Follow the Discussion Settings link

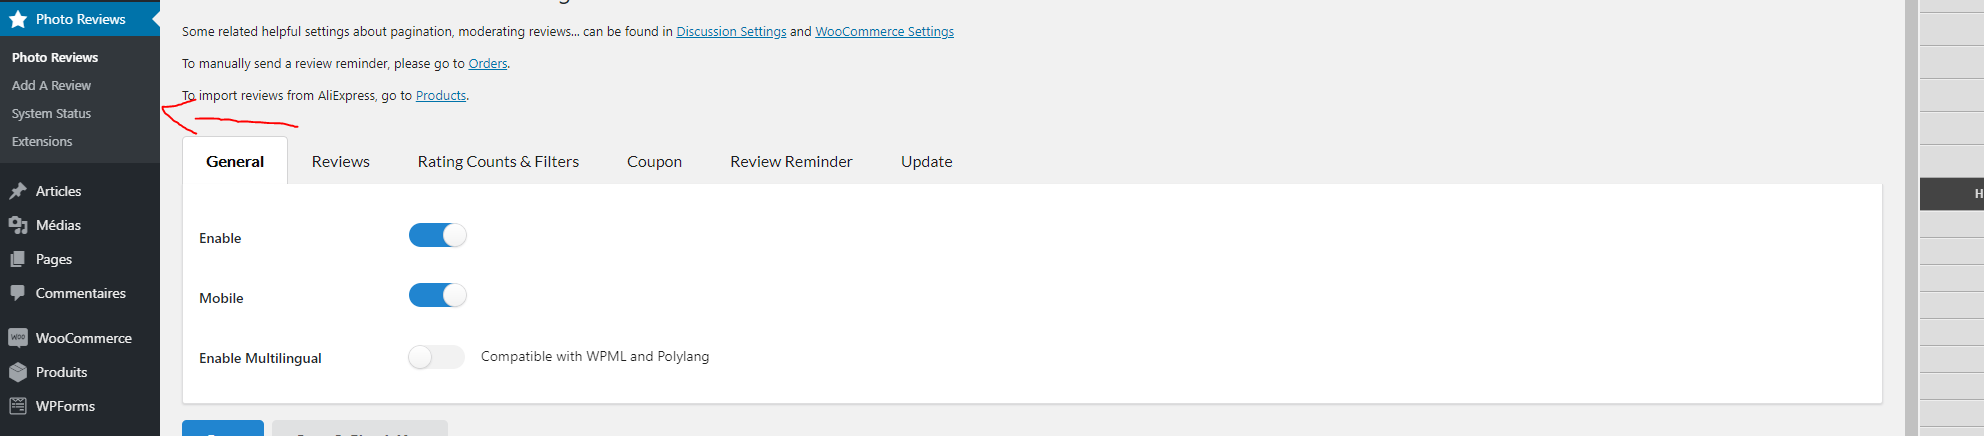point(731,32)
